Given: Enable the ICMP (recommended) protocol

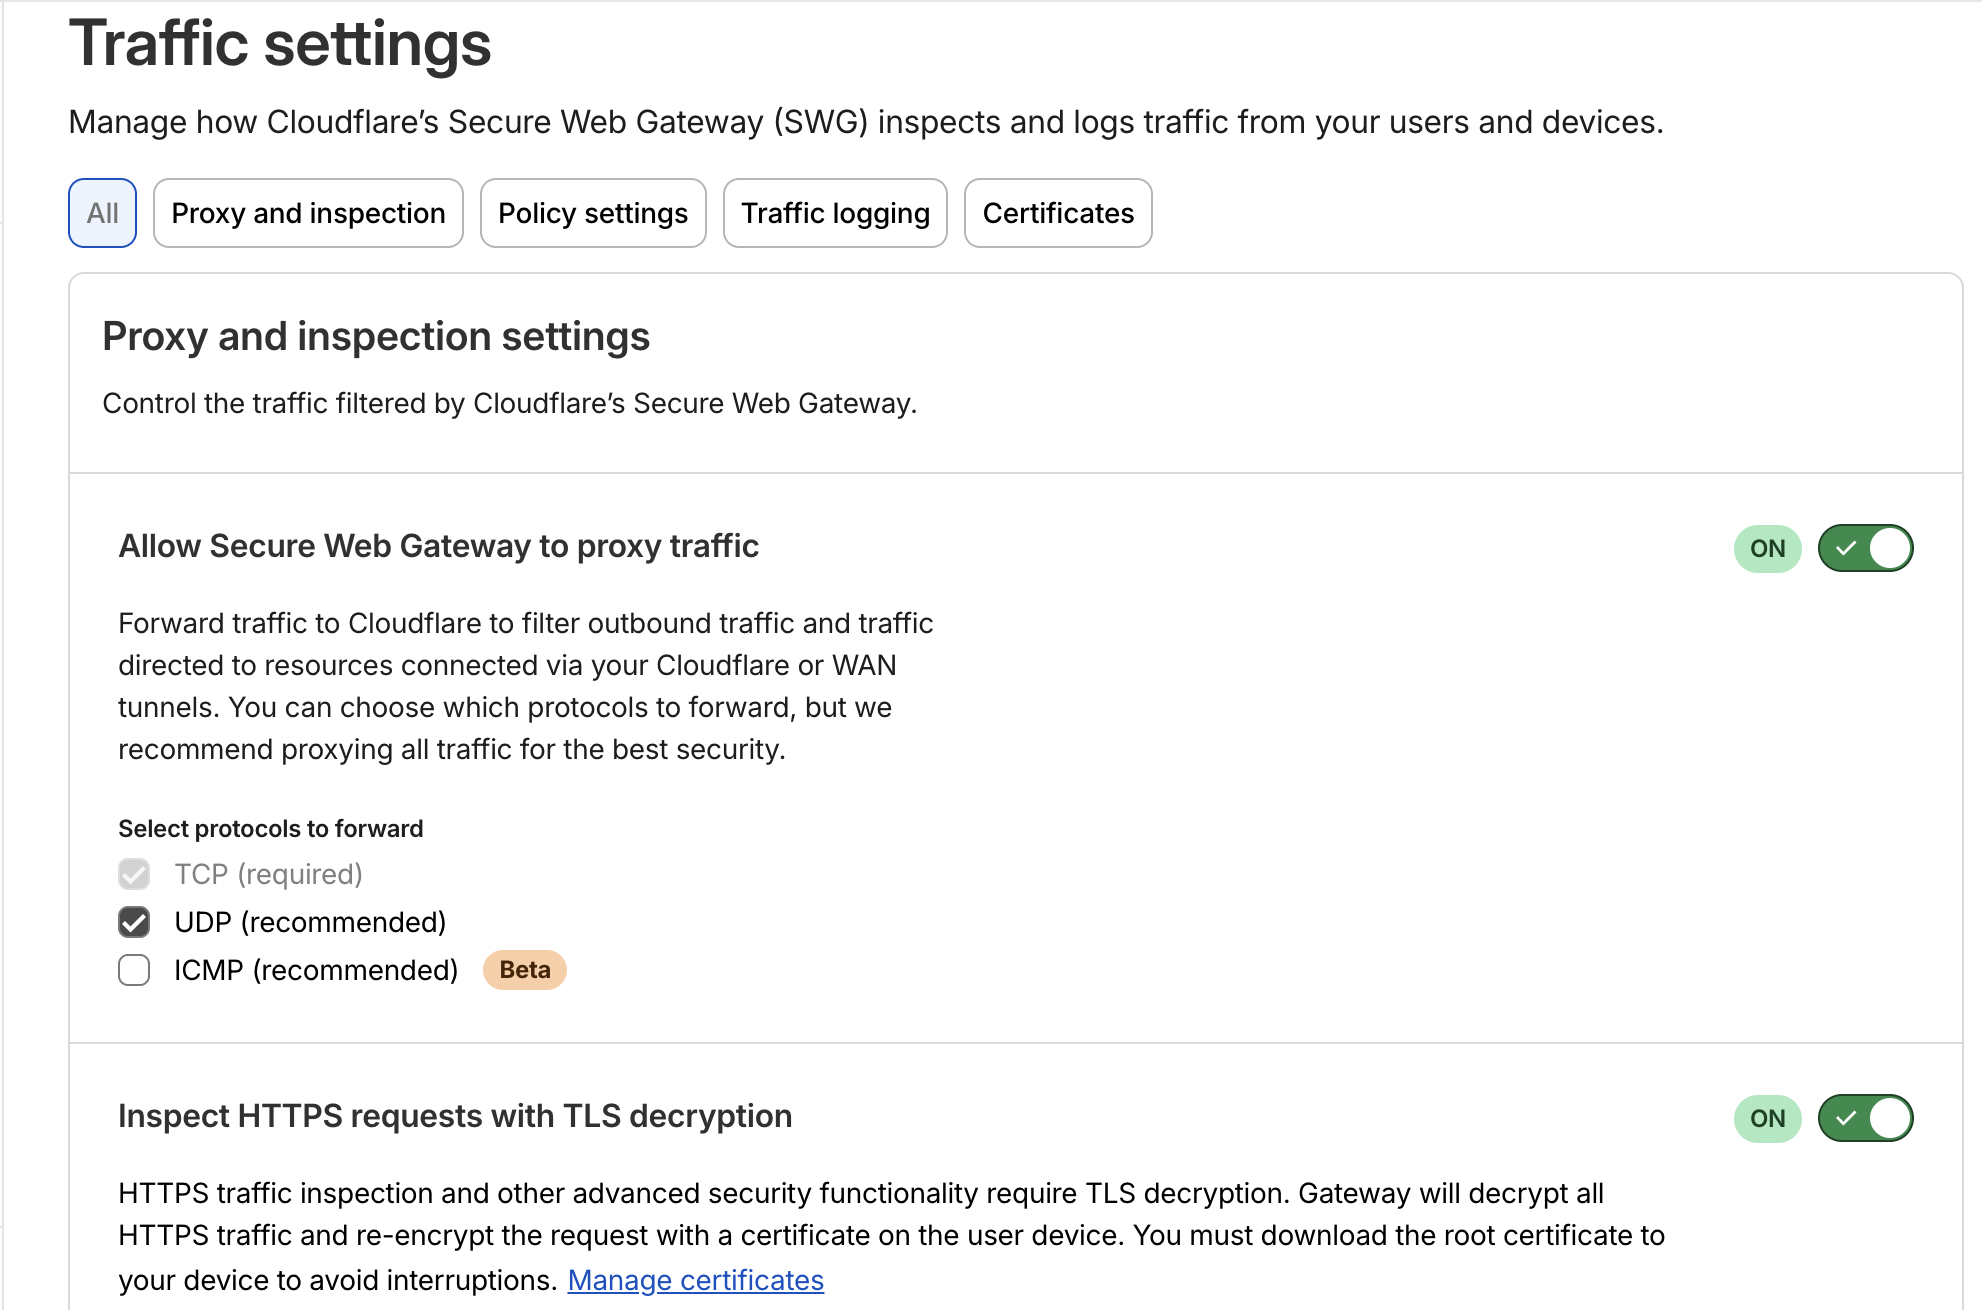Looking at the screenshot, I should tap(133, 969).
